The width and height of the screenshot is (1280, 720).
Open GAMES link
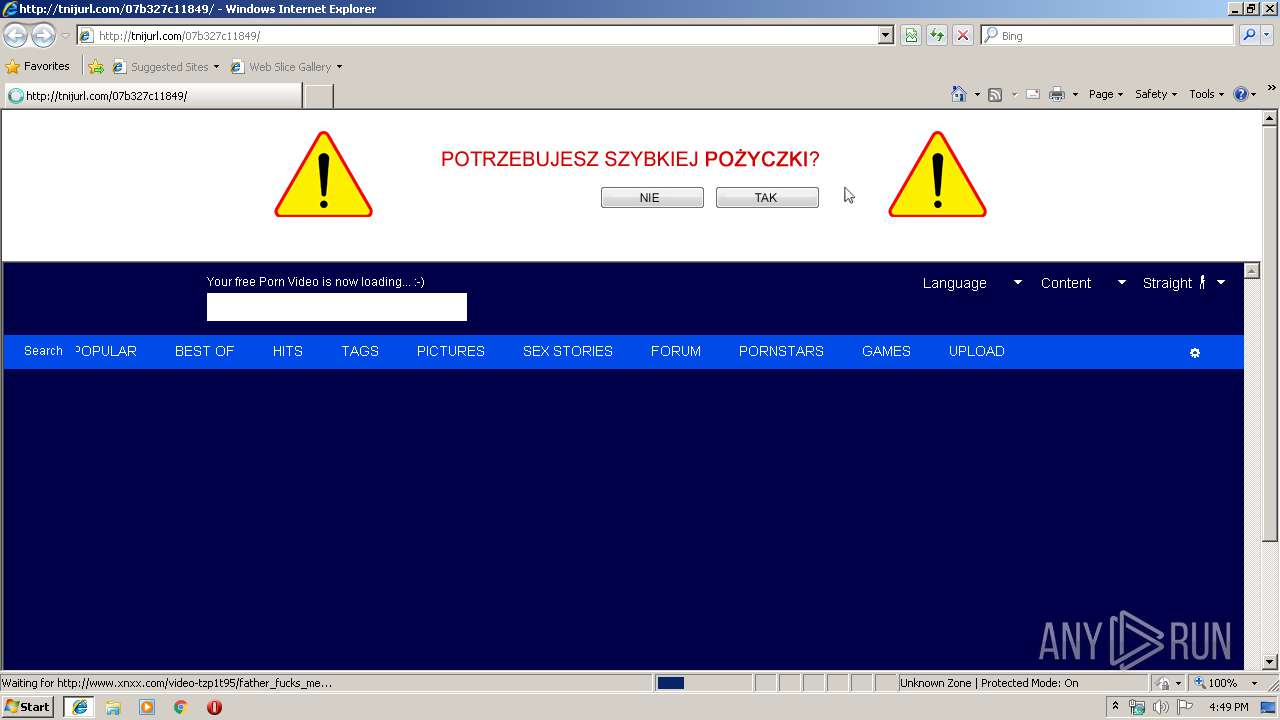pyautogui.click(x=886, y=351)
